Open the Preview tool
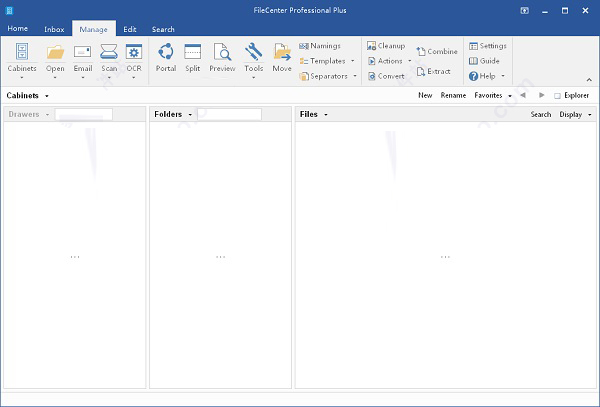Image resolution: width=600 pixels, height=407 pixels. (x=222, y=52)
